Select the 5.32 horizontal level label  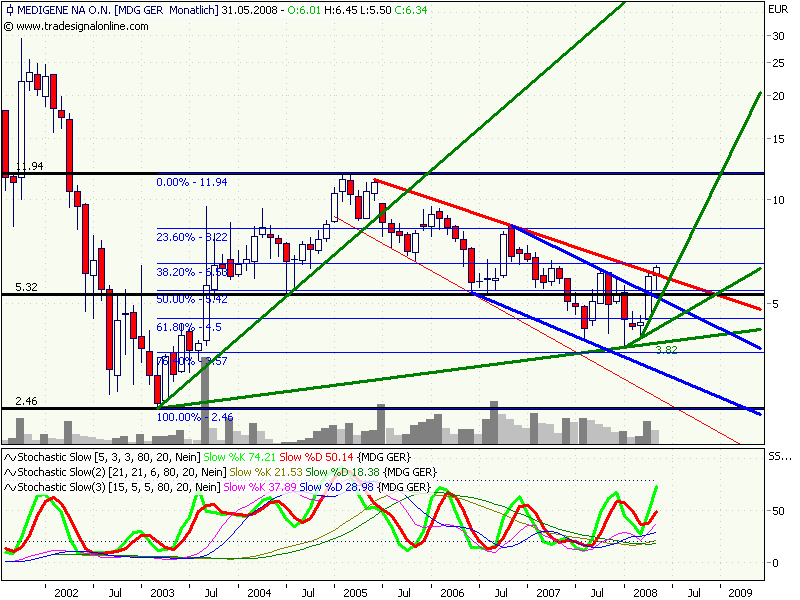[x=27, y=287]
